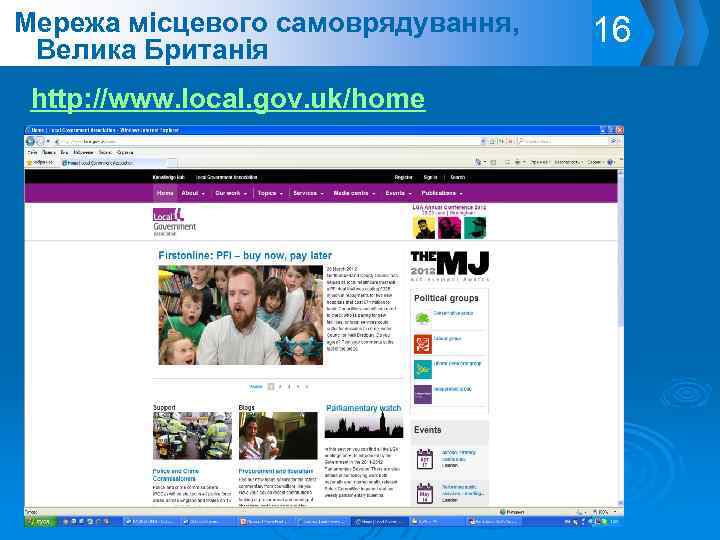Open the Parliamentary watch heading link
The width and height of the screenshot is (720, 540).
363,408
